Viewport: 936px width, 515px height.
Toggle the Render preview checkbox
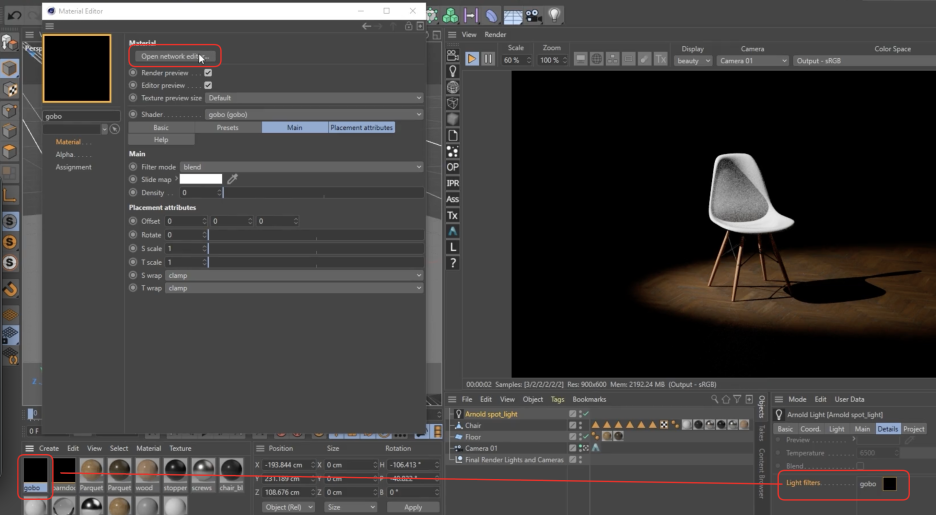[x=208, y=73]
